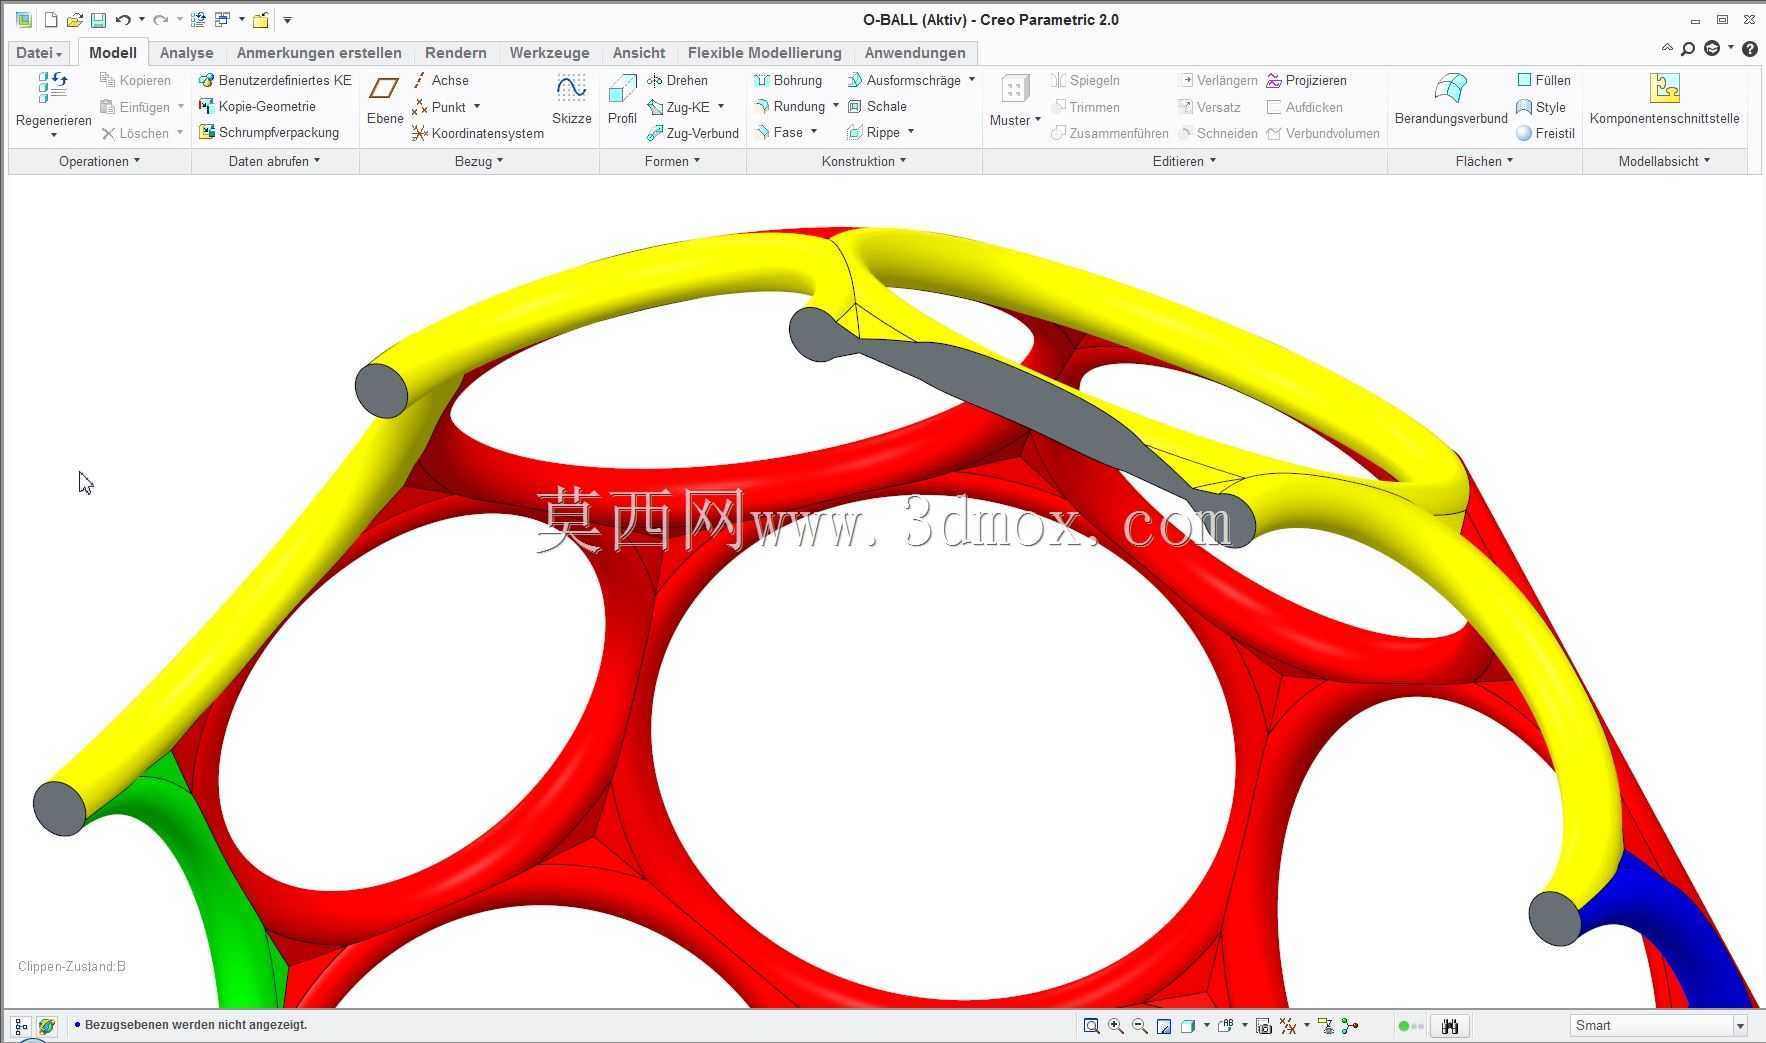The height and width of the screenshot is (1043, 1766).
Task: Click the Achse datum axis tool
Action: coord(440,80)
